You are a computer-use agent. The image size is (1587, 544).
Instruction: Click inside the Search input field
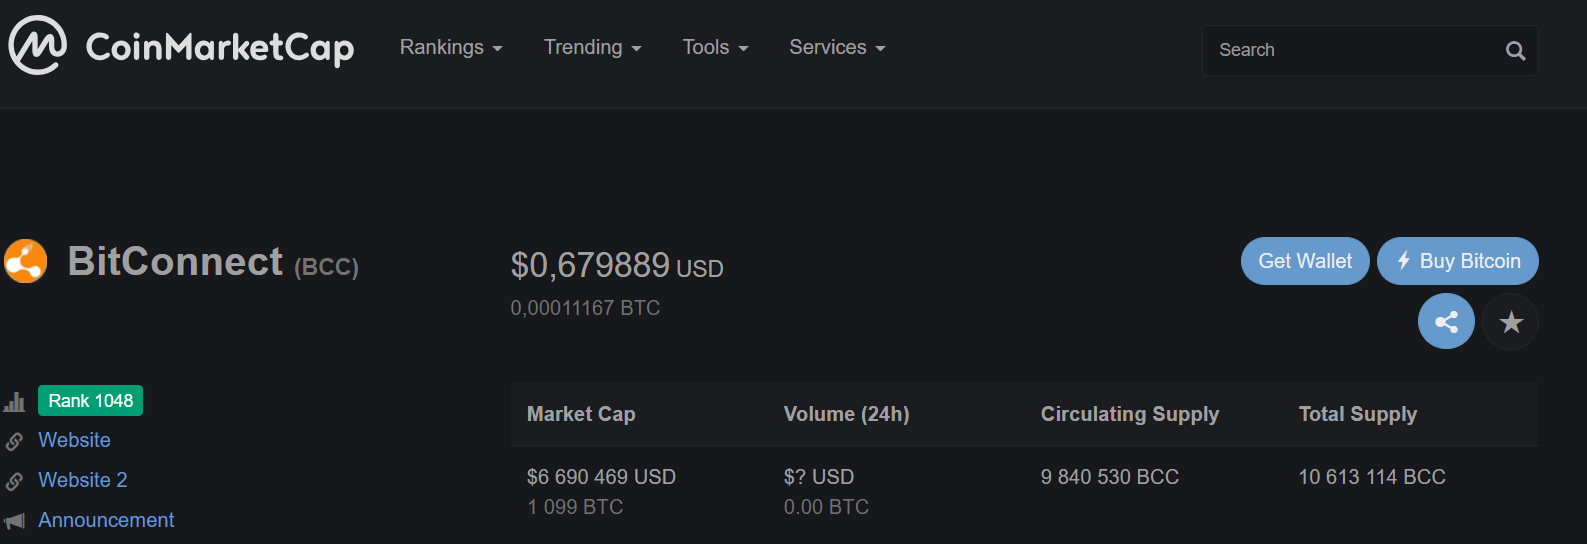click(1355, 50)
